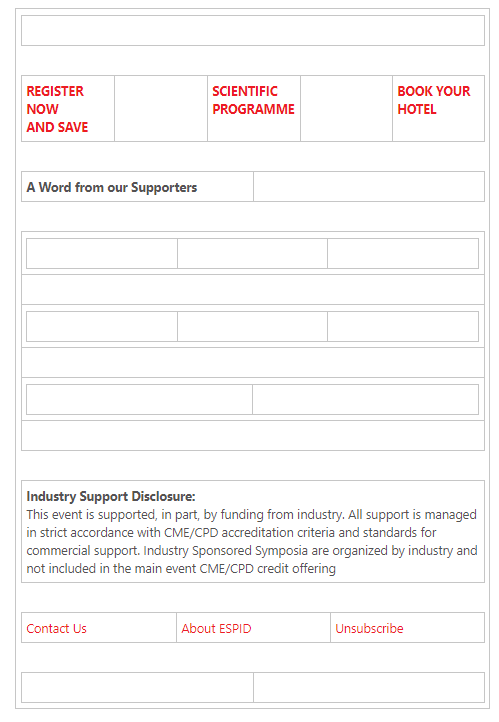Click right empty footer cell below Unsubscribe

coord(369,687)
